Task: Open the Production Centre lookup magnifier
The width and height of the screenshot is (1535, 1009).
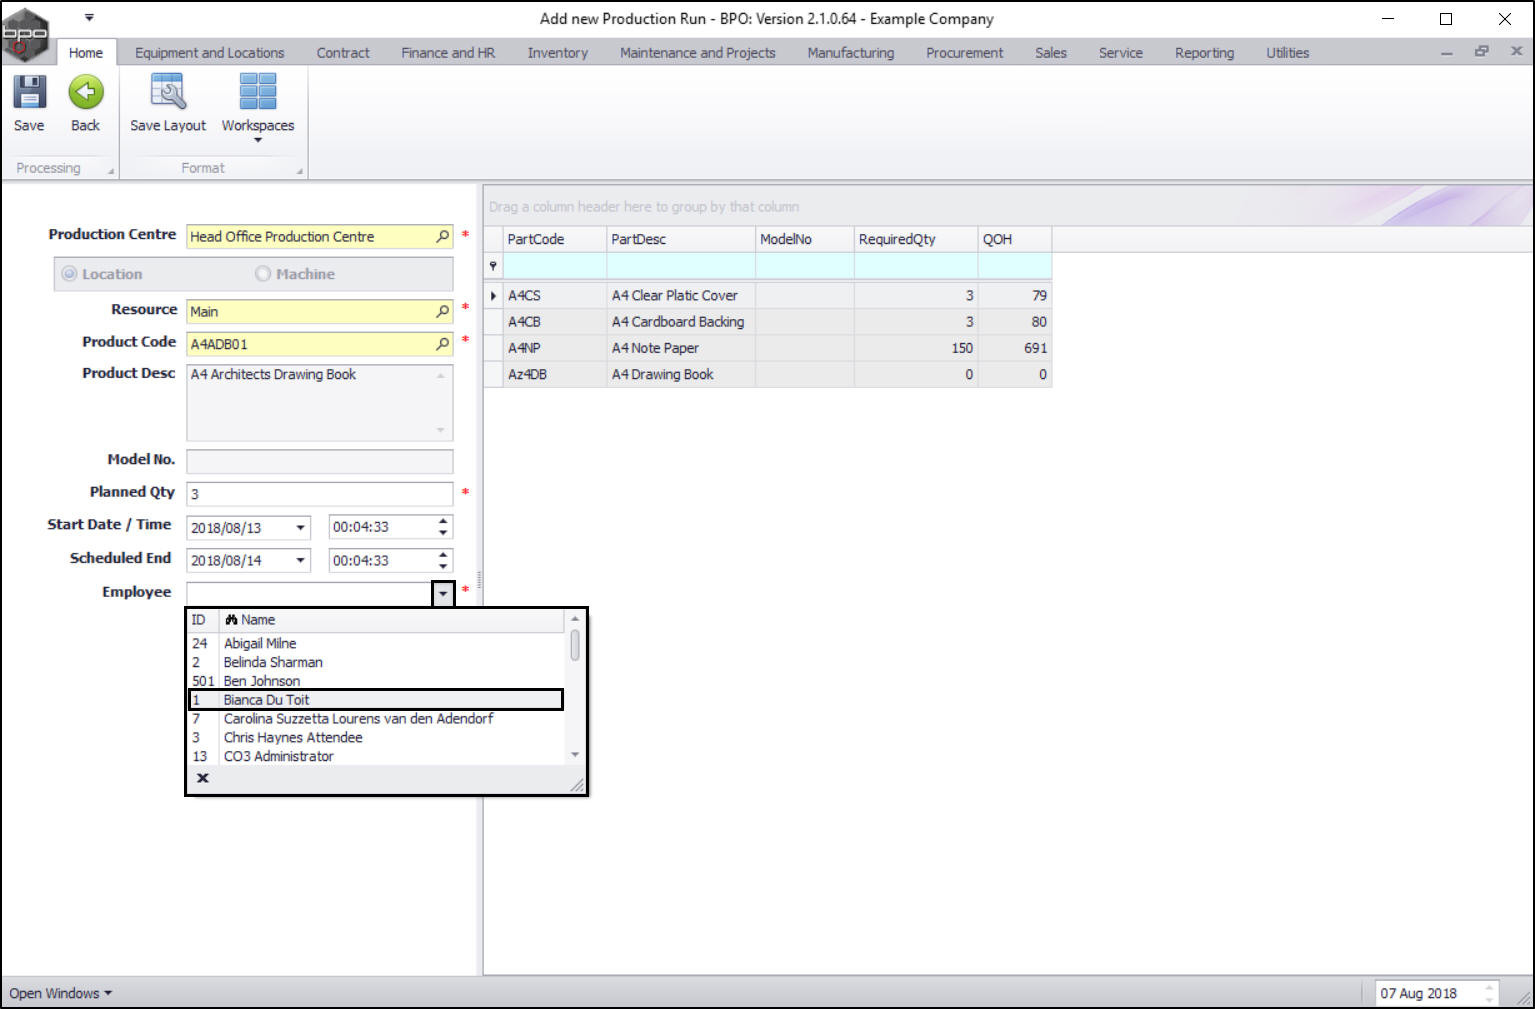Action: point(442,236)
